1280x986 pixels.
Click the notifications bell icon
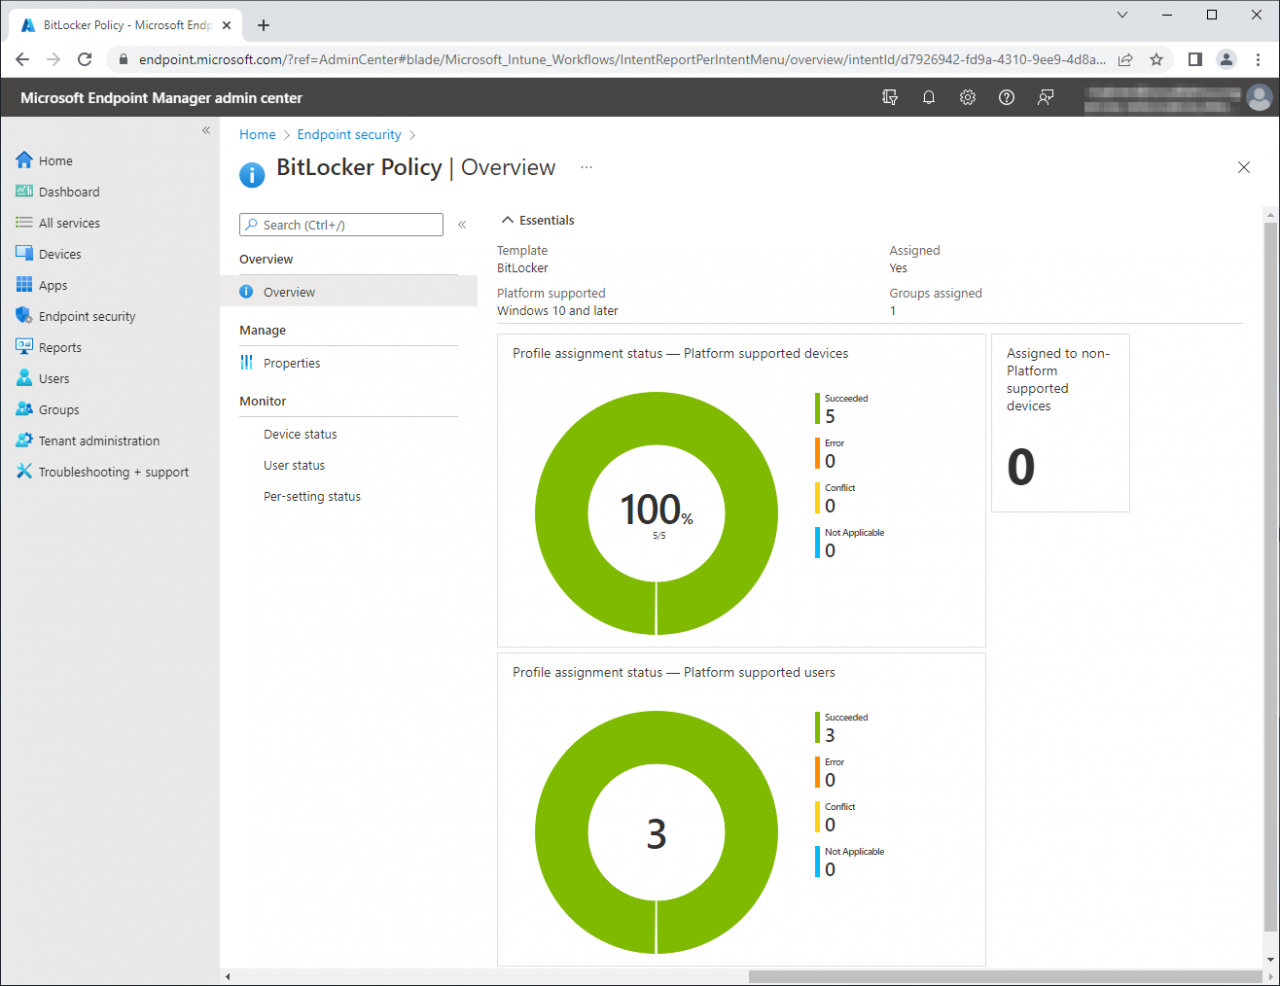[x=928, y=97]
